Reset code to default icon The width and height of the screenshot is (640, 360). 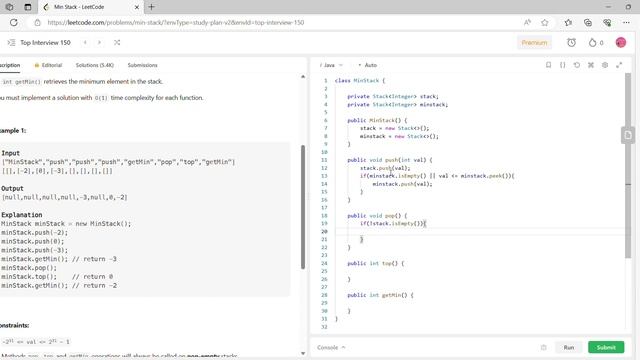[577, 65]
